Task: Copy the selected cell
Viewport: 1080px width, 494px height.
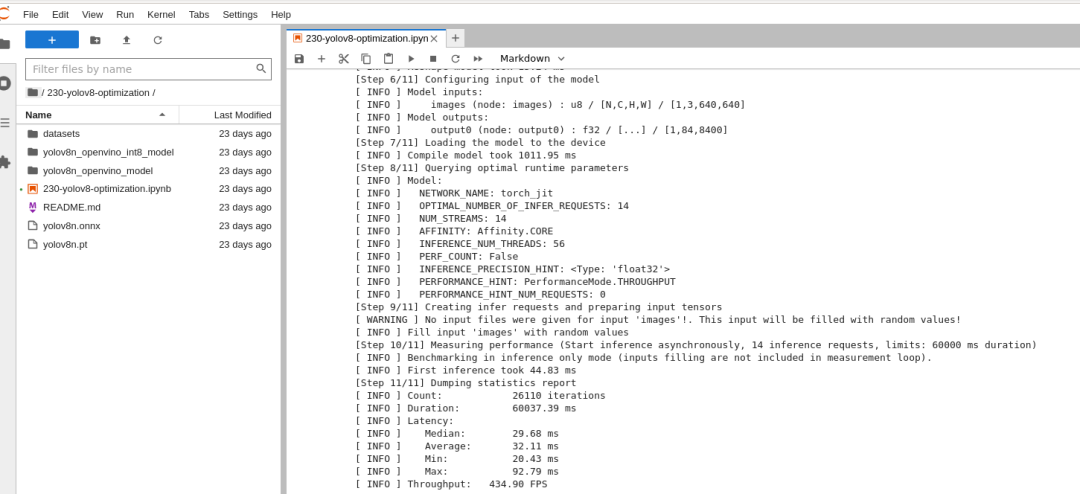Action: point(366,59)
